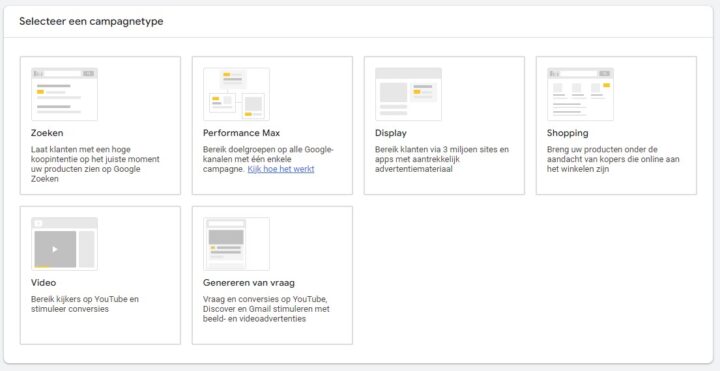Image resolution: width=720 pixels, height=371 pixels.
Task: Click the Zoeken campaign illustration icon
Action: pyautogui.click(x=64, y=94)
